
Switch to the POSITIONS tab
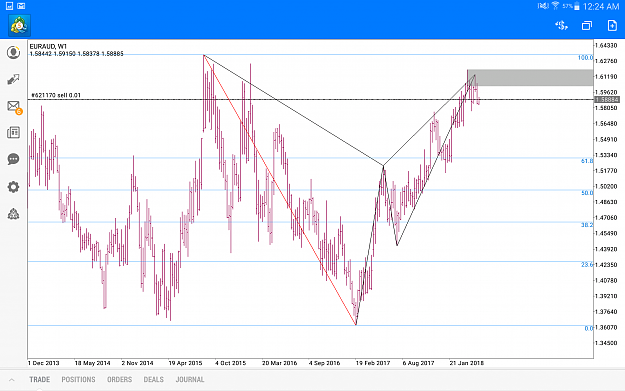[x=78, y=379]
